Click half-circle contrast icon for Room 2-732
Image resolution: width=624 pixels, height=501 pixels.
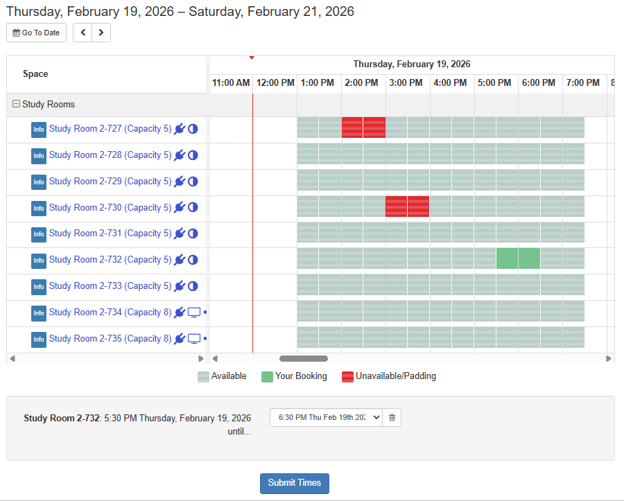pos(193,260)
